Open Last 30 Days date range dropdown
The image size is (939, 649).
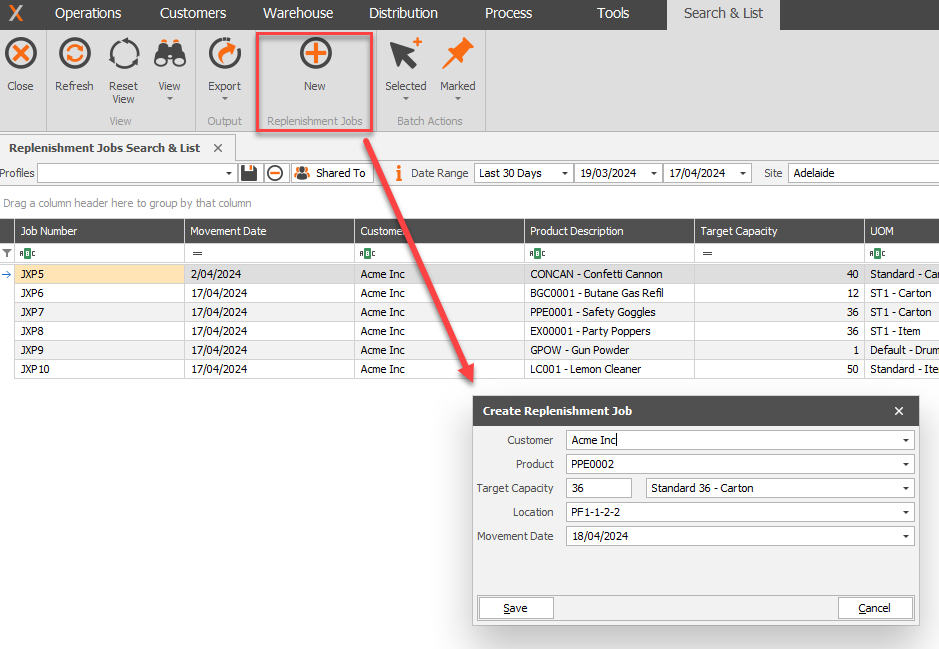click(564, 173)
